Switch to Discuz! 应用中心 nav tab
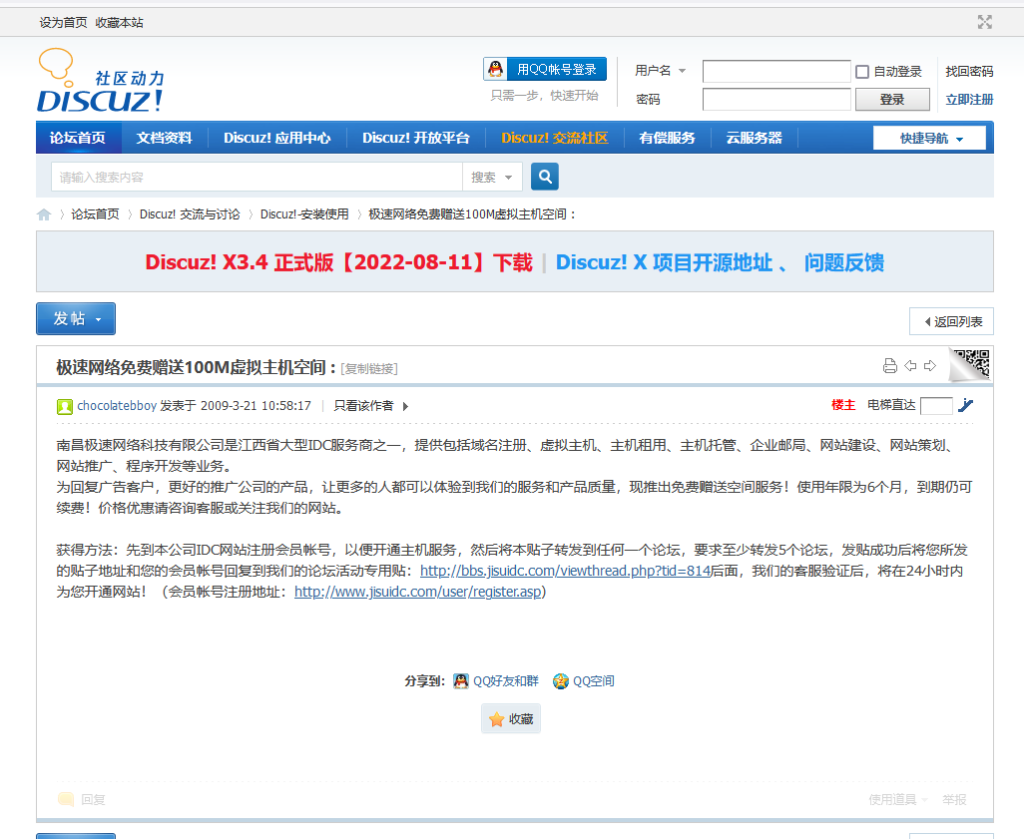Viewport: 1024px width, 839px height. point(277,138)
